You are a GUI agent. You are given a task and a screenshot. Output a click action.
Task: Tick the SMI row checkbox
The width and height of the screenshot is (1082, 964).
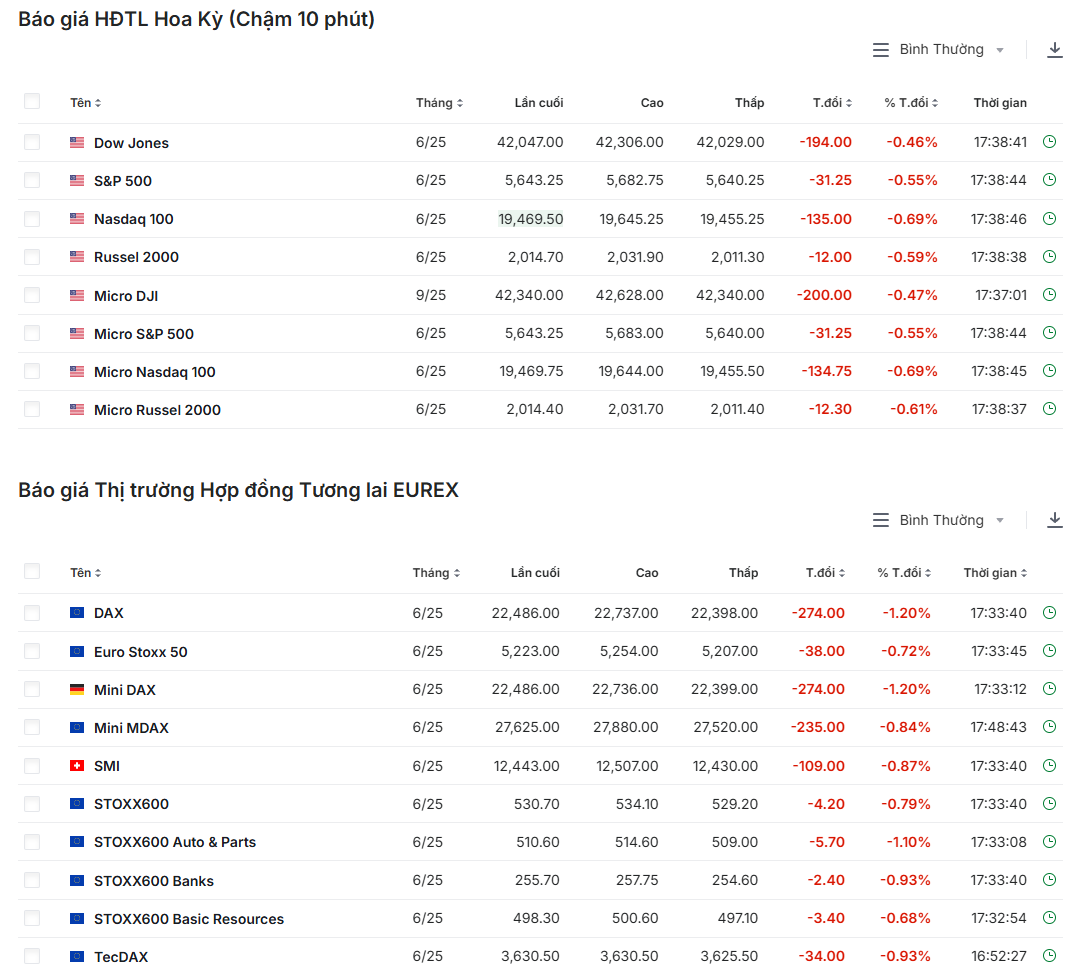tap(32, 766)
